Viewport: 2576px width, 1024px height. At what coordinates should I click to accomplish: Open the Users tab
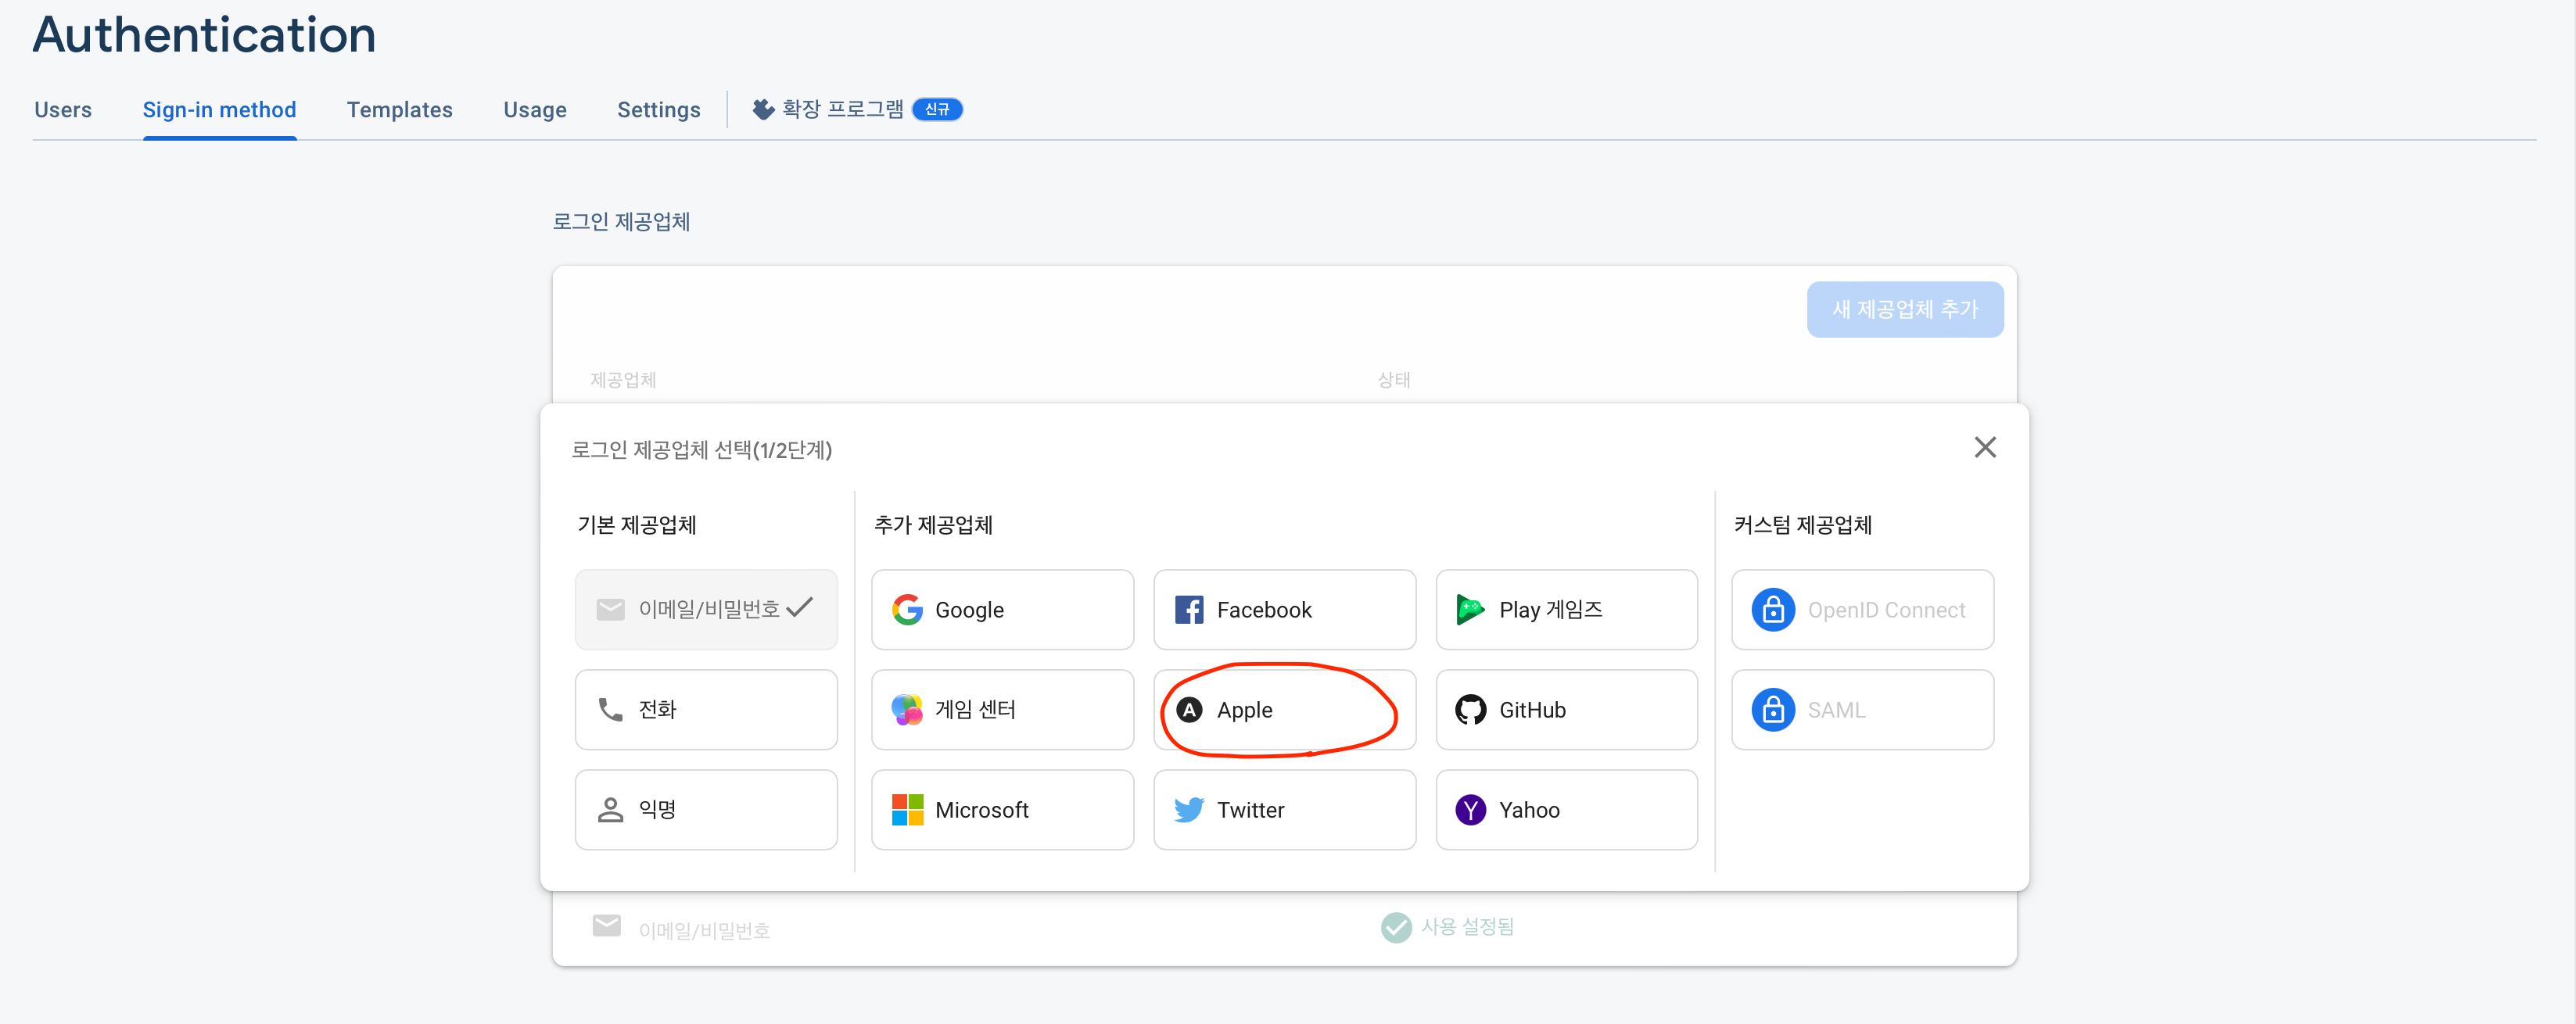63,110
